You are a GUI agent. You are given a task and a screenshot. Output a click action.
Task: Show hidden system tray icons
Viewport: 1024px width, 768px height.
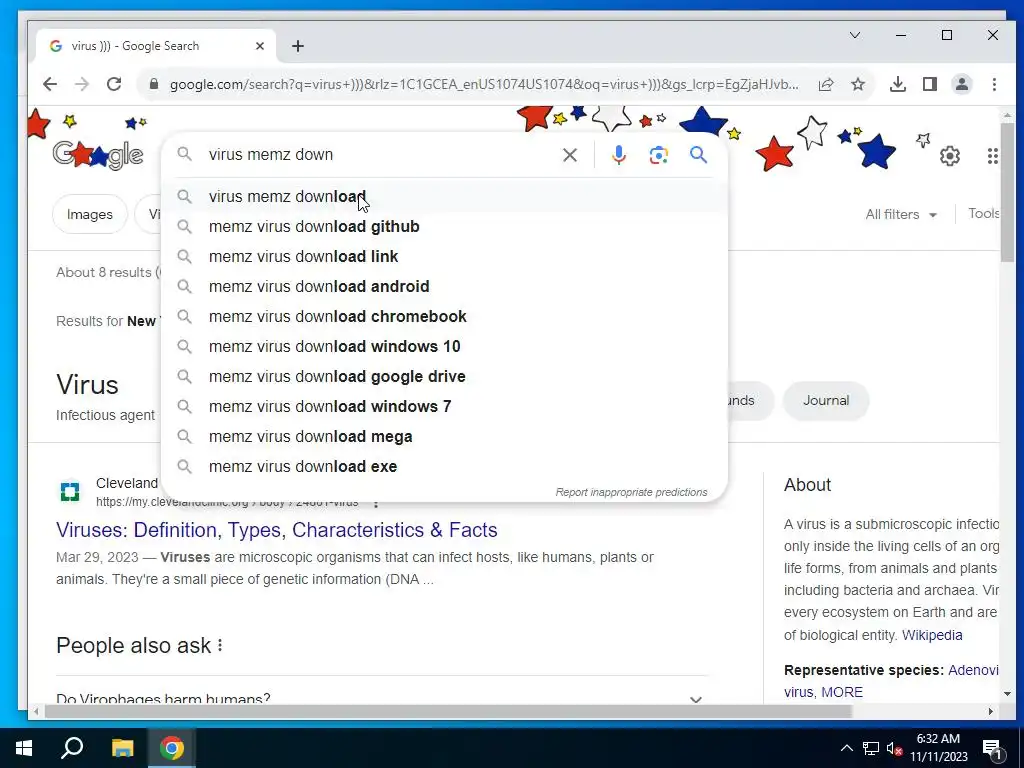pos(846,748)
